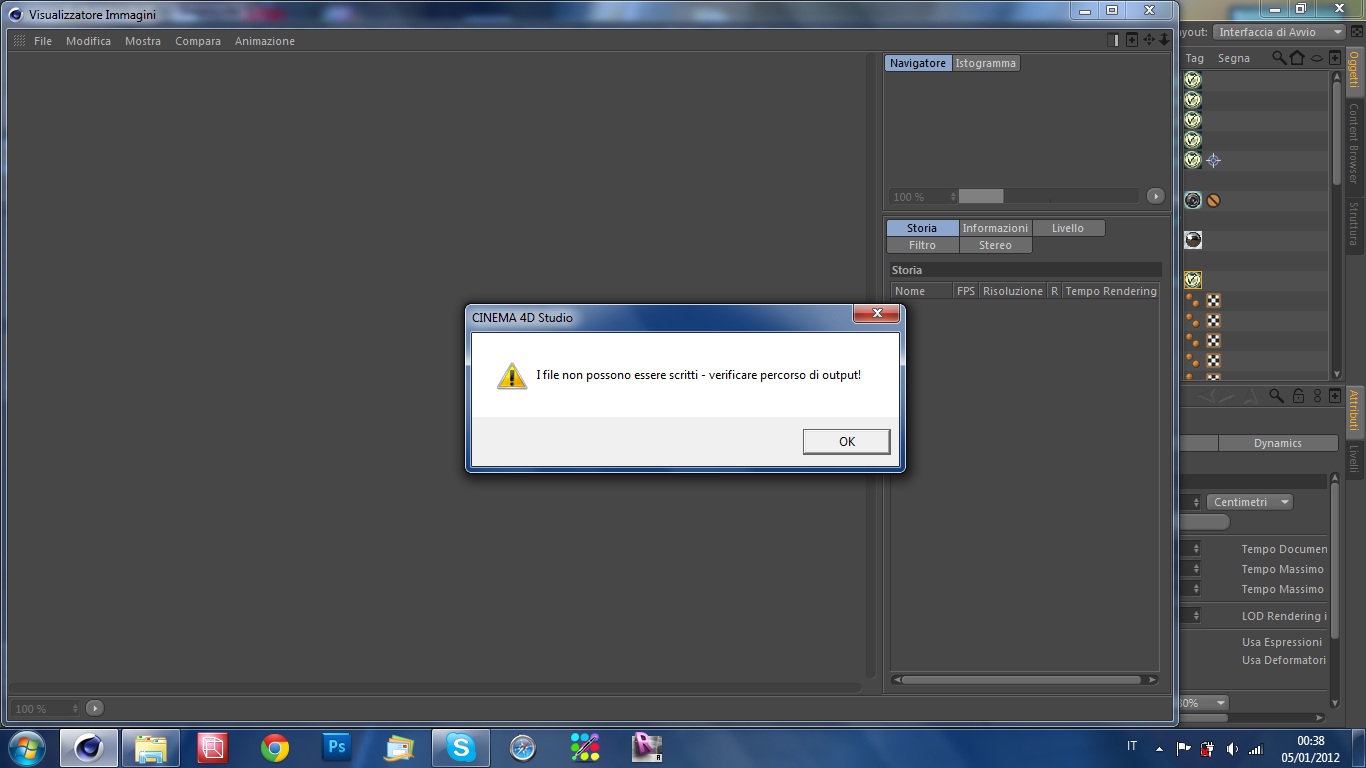This screenshot has width=1366, height=768.
Task: Switch to the Istogramma tab
Action: pos(985,63)
